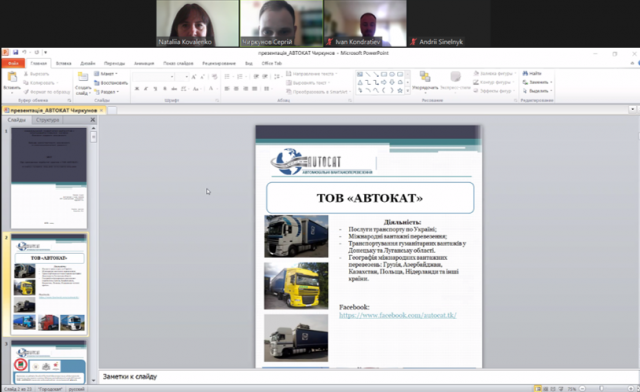Click the Восстановить button
The height and width of the screenshot is (392, 640).
pos(111,83)
